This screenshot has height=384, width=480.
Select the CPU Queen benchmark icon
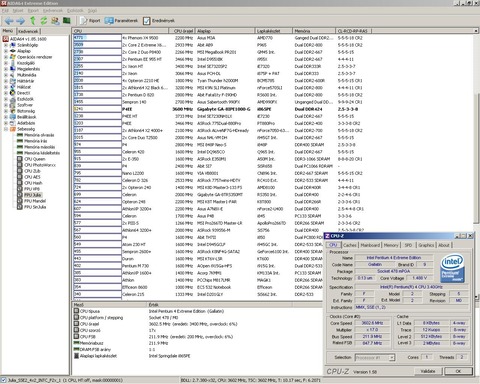pos(20,159)
